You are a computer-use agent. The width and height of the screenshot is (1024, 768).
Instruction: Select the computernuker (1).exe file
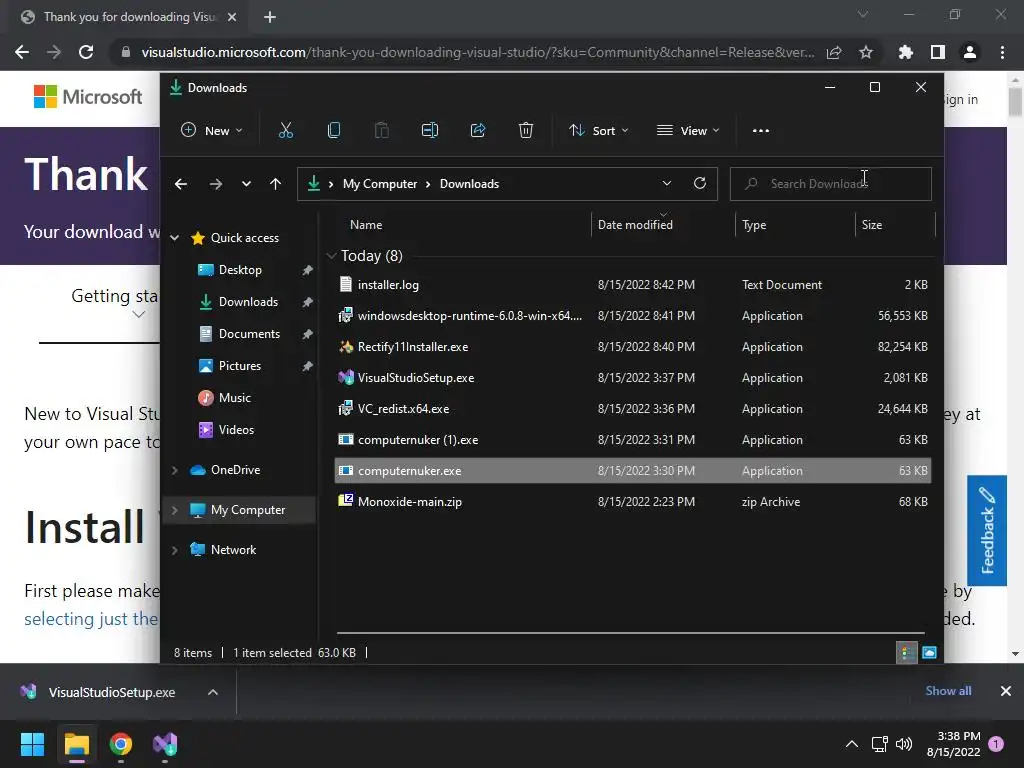point(632,440)
